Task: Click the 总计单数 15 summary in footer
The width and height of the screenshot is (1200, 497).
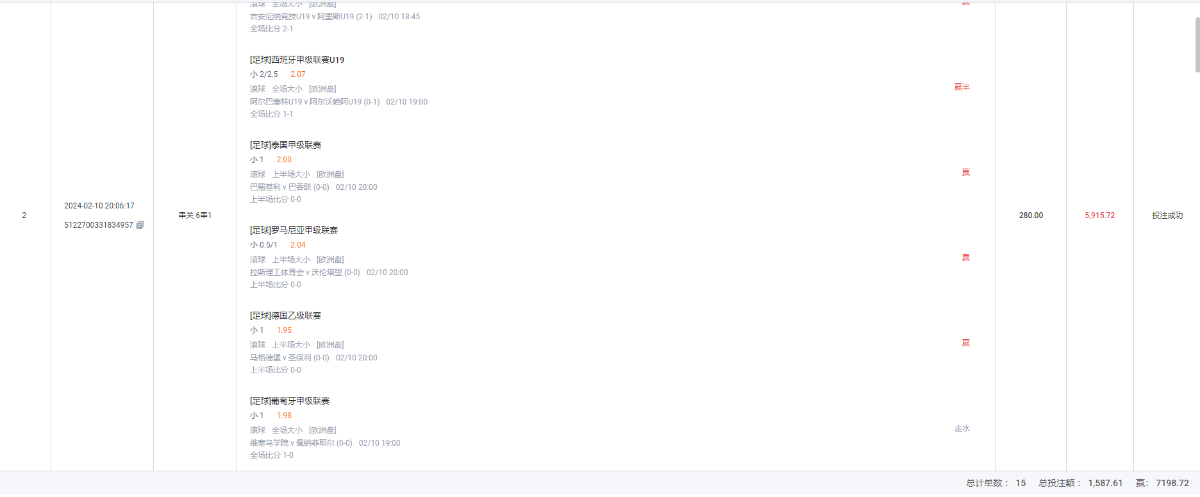Action: click(996, 483)
